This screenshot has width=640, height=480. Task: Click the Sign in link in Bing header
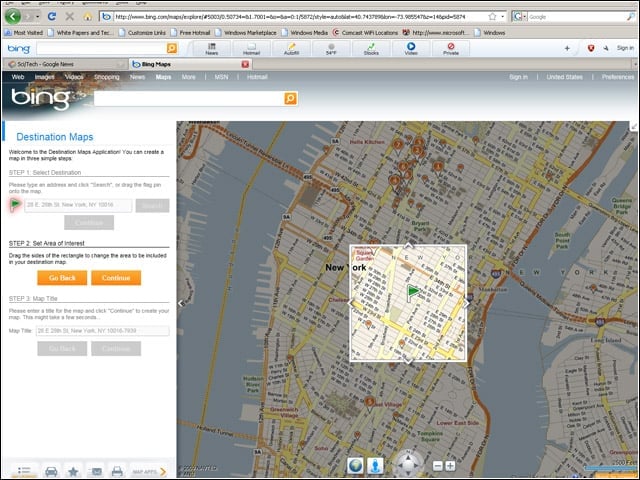pos(518,77)
